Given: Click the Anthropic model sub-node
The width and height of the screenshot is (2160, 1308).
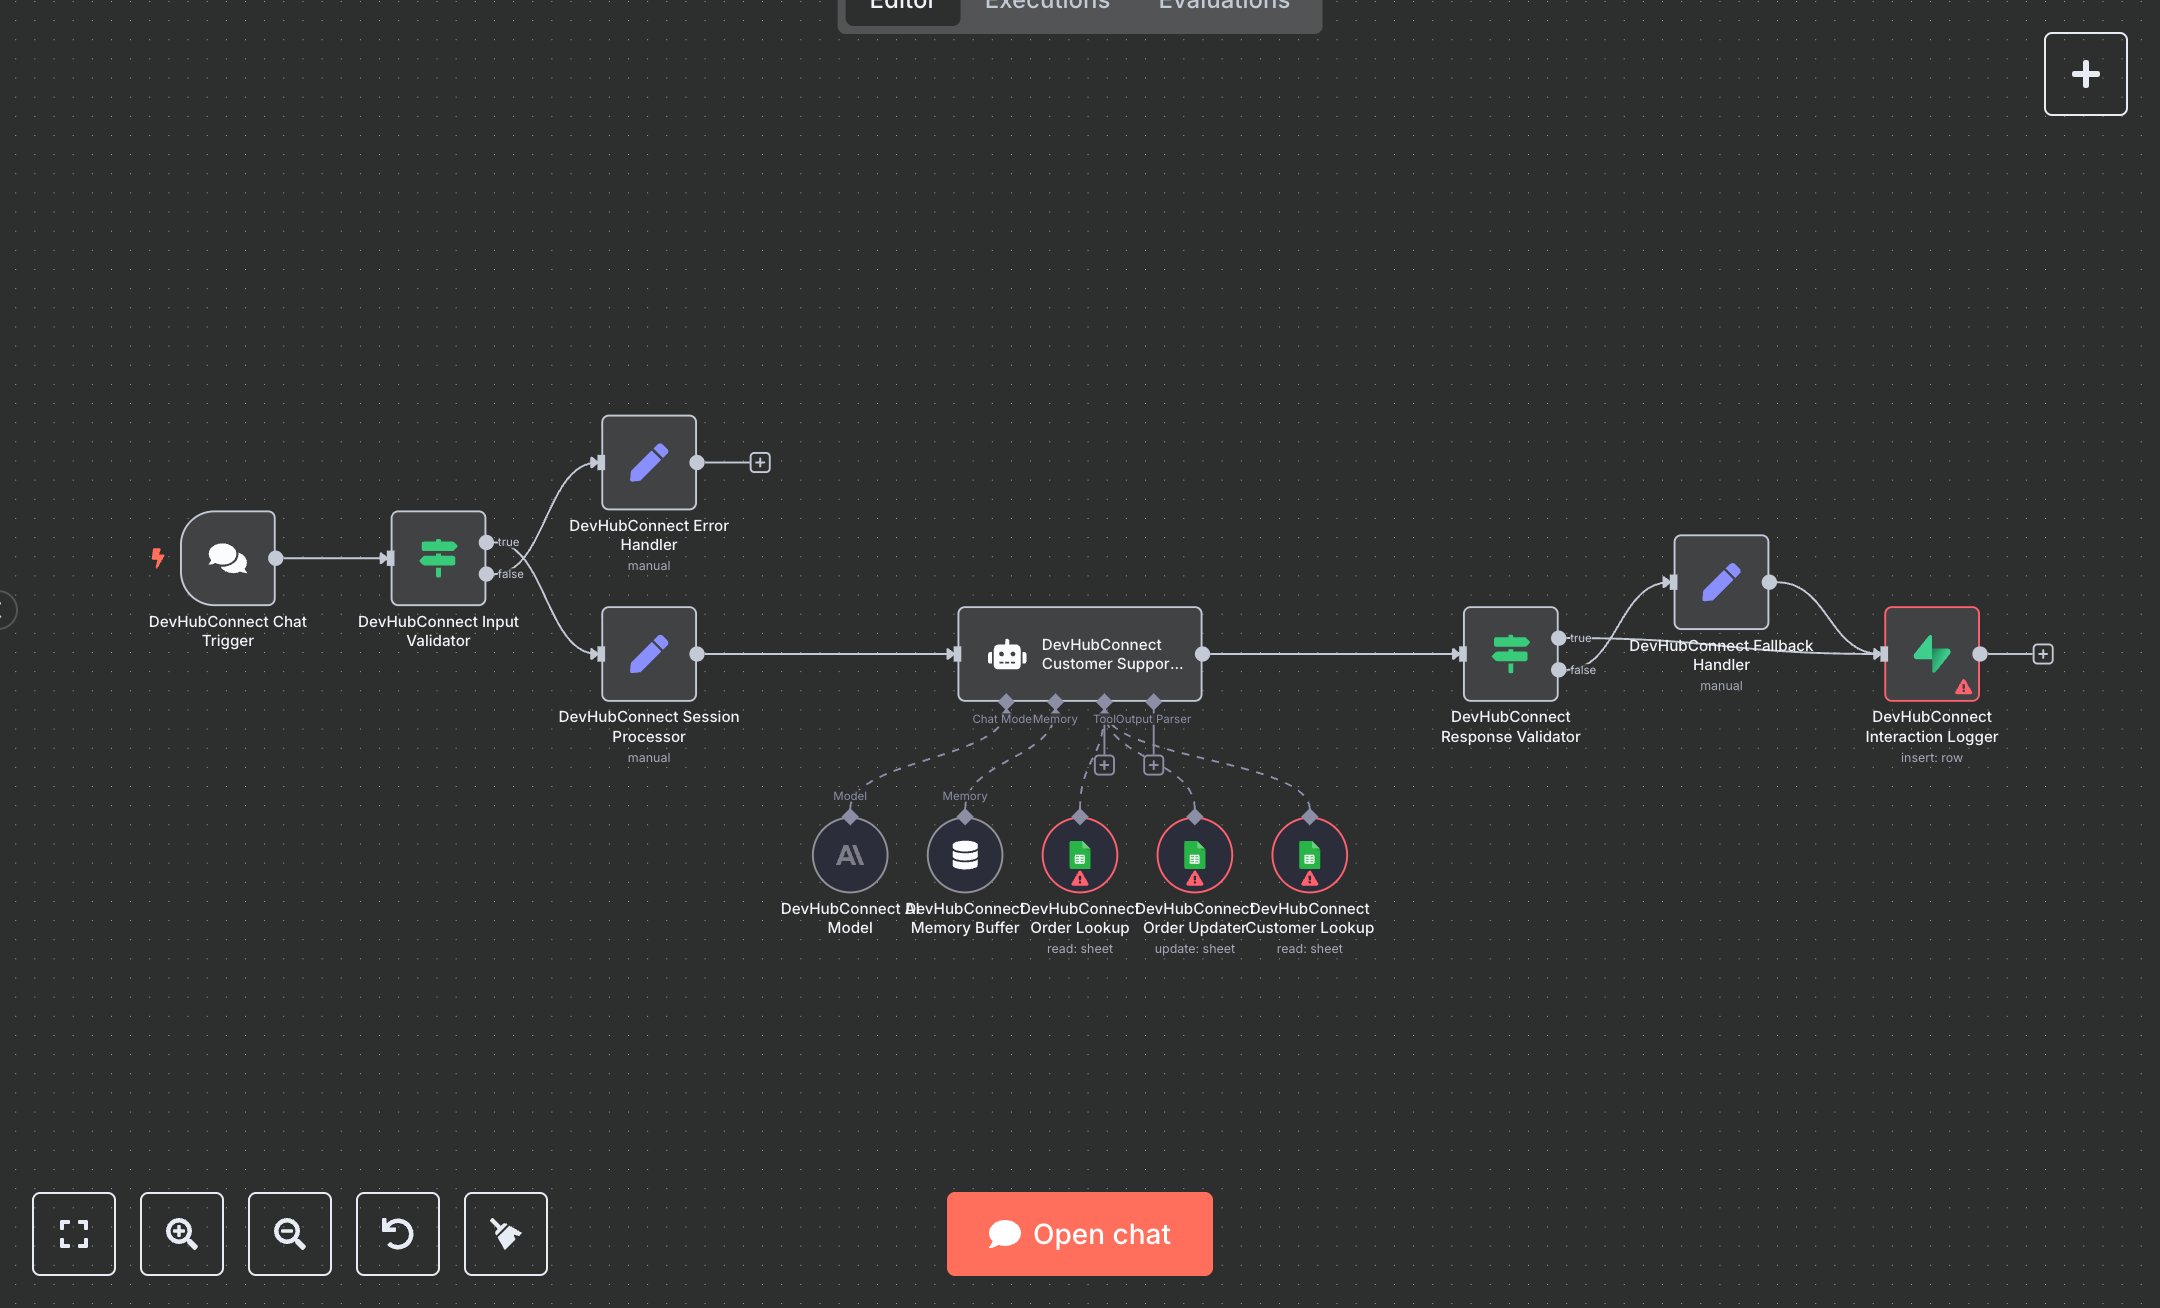Looking at the screenshot, I should tap(850, 855).
